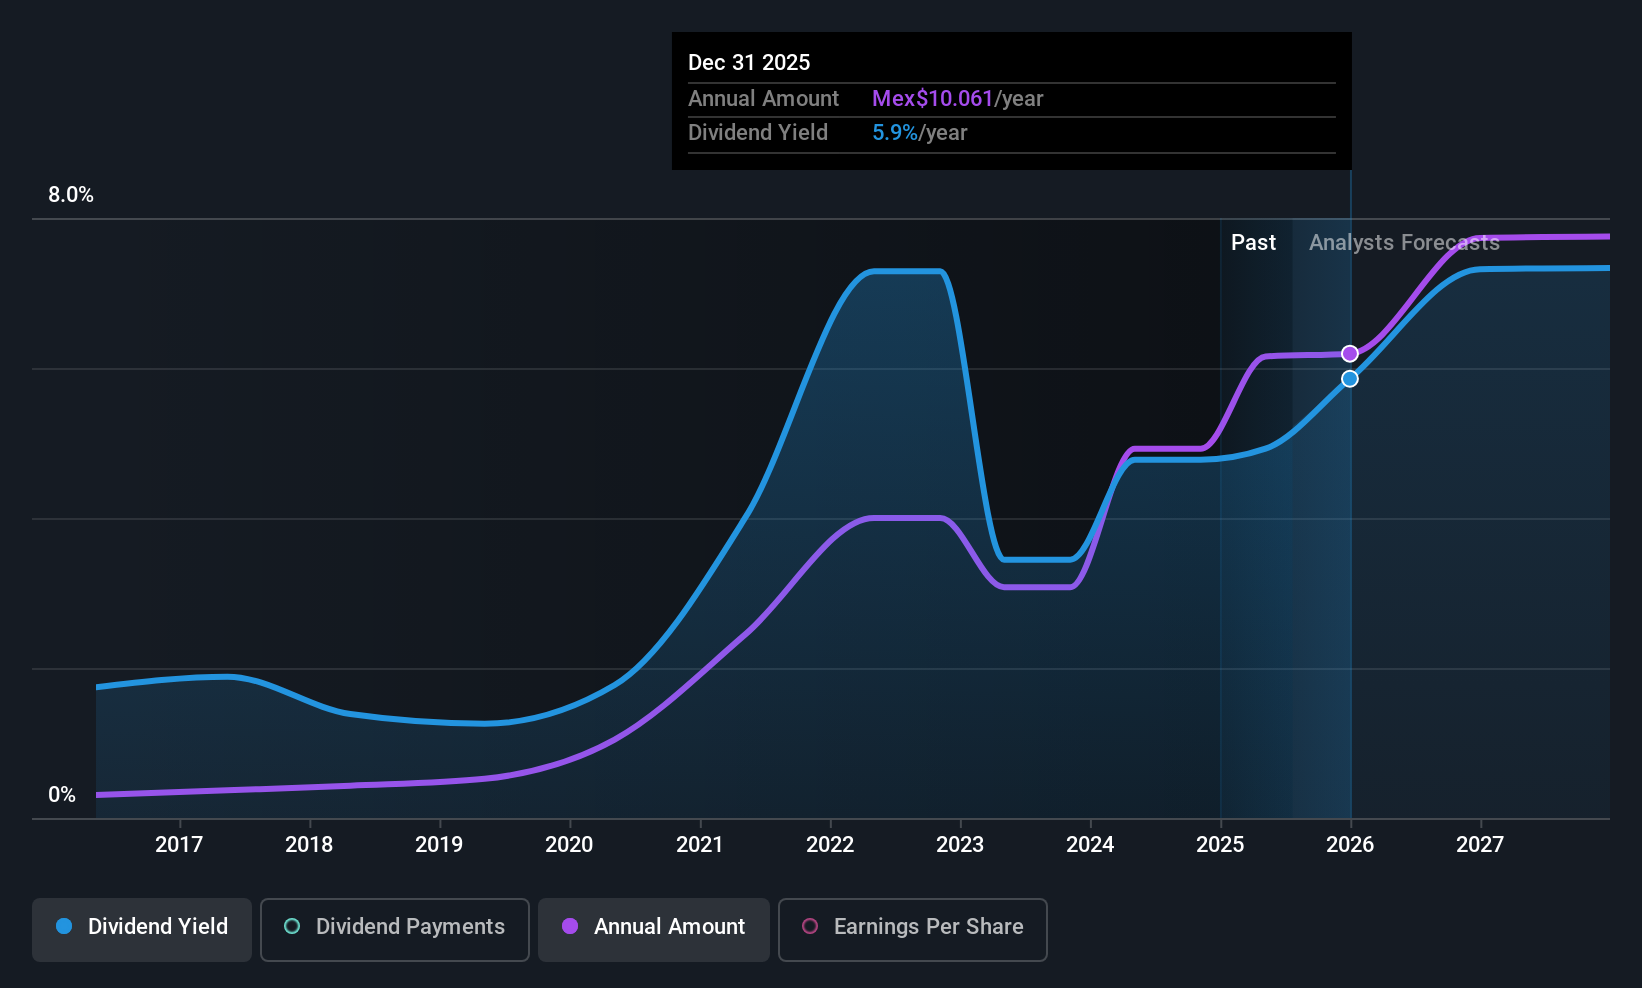The width and height of the screenshot is (1642, 988).
Task: Click the 8.0% y-axis label
Action: point(71,195)
